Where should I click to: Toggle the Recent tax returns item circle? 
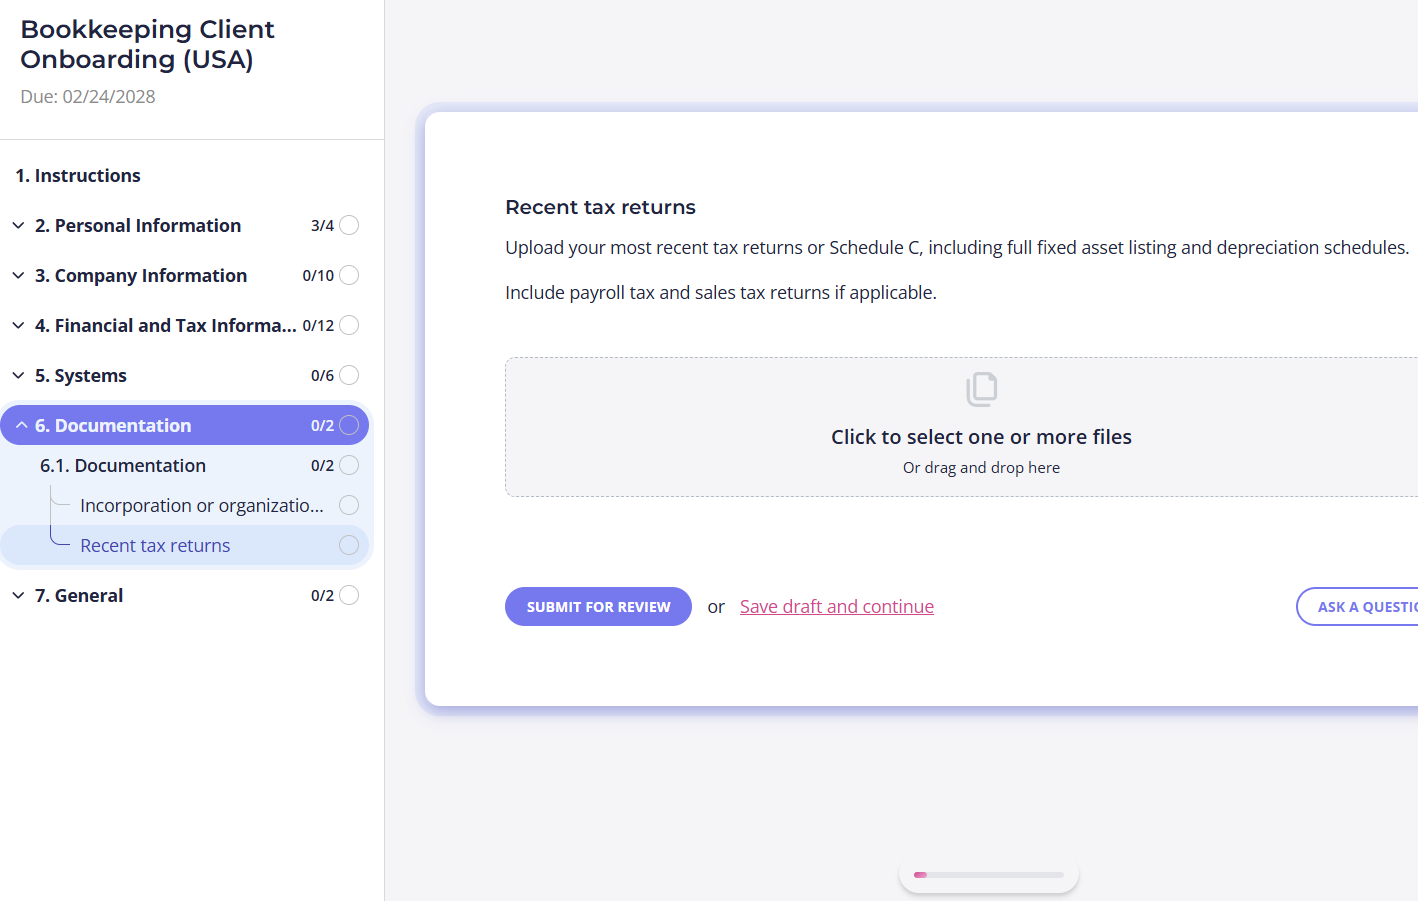[x=349, y=545]
